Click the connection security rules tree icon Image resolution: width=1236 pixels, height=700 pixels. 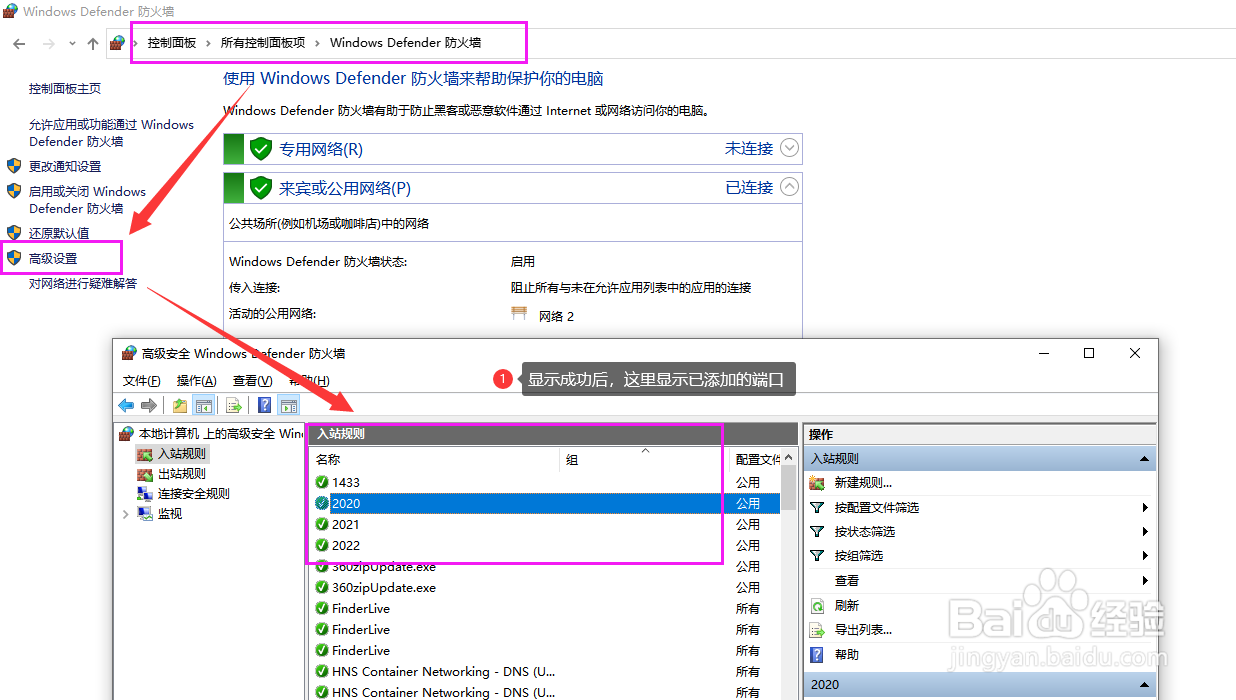pyautogui.click(x=145, y=494)
